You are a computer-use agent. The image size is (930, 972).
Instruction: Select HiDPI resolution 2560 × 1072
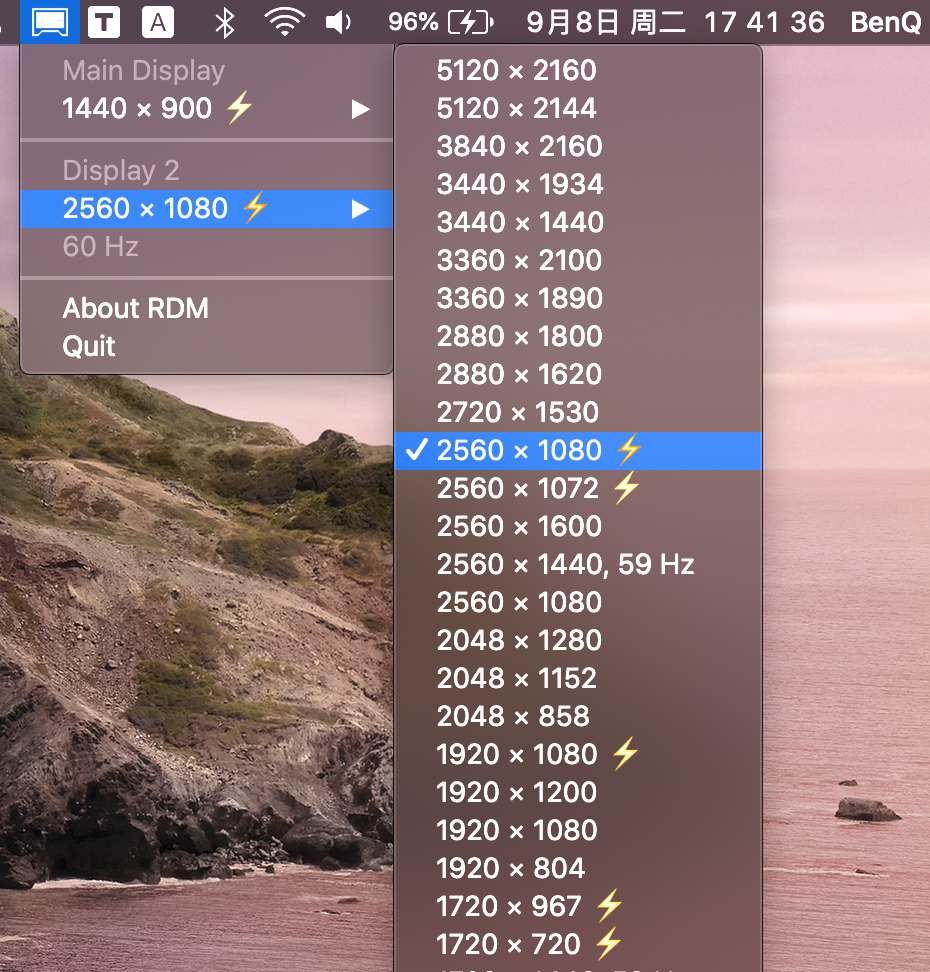578,488
